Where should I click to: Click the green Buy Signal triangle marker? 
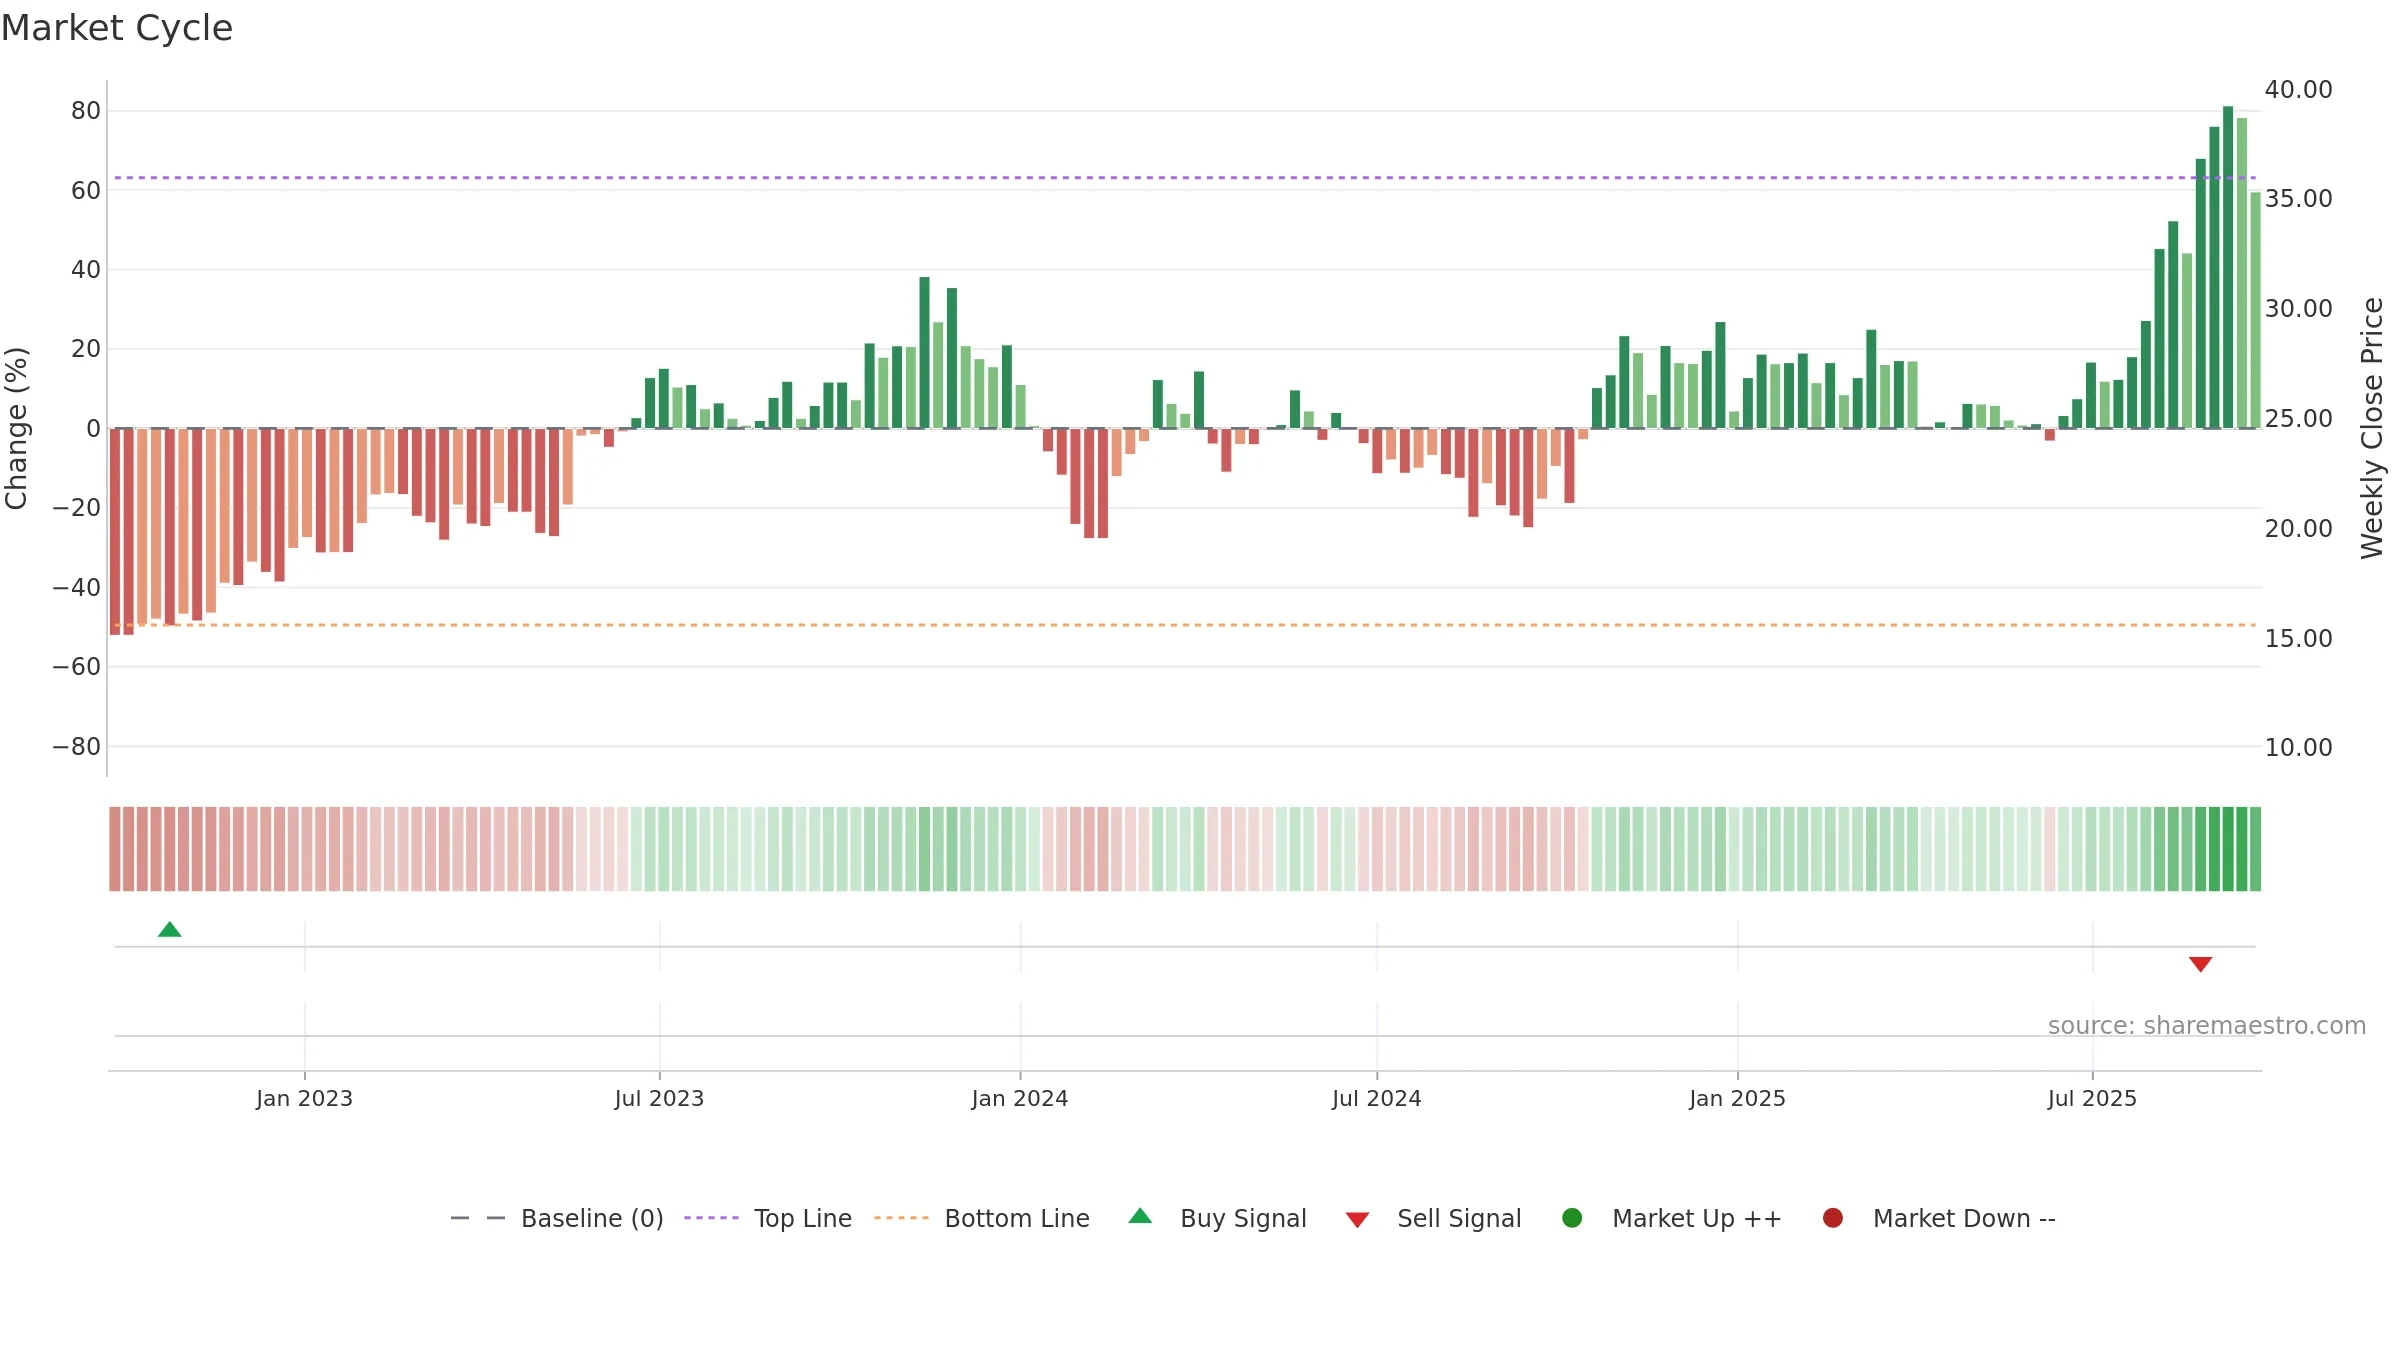(x=170, y=930)
